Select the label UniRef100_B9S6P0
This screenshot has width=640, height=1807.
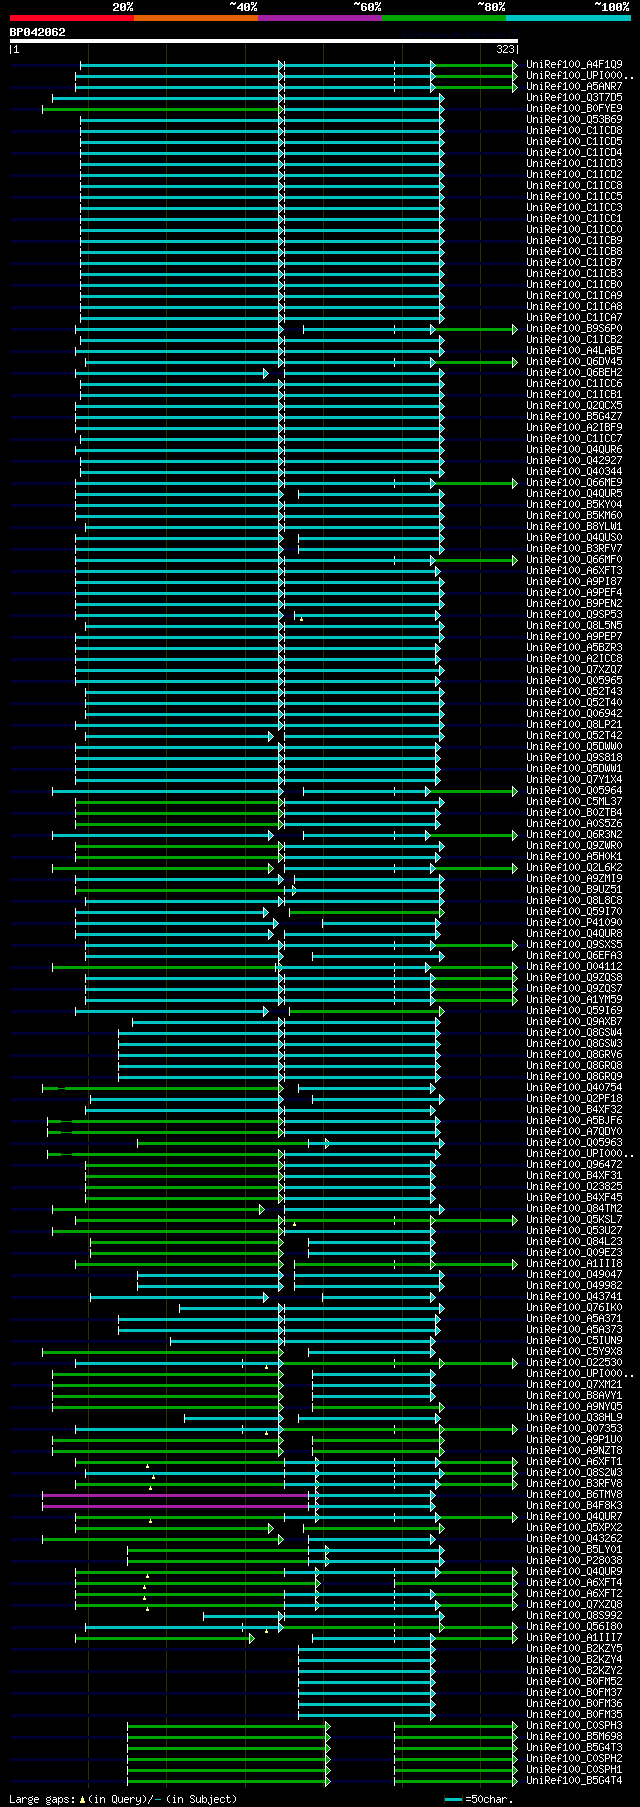pyautogui.click(x=574, y=329)
